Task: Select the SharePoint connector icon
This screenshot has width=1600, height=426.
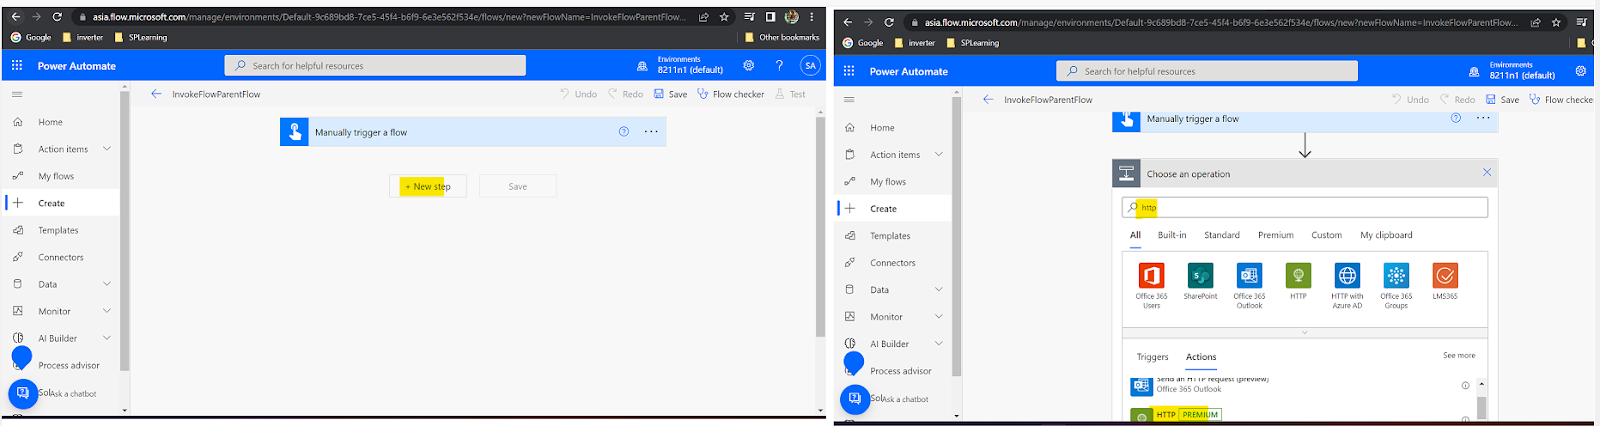Action: pos(1200,275)
